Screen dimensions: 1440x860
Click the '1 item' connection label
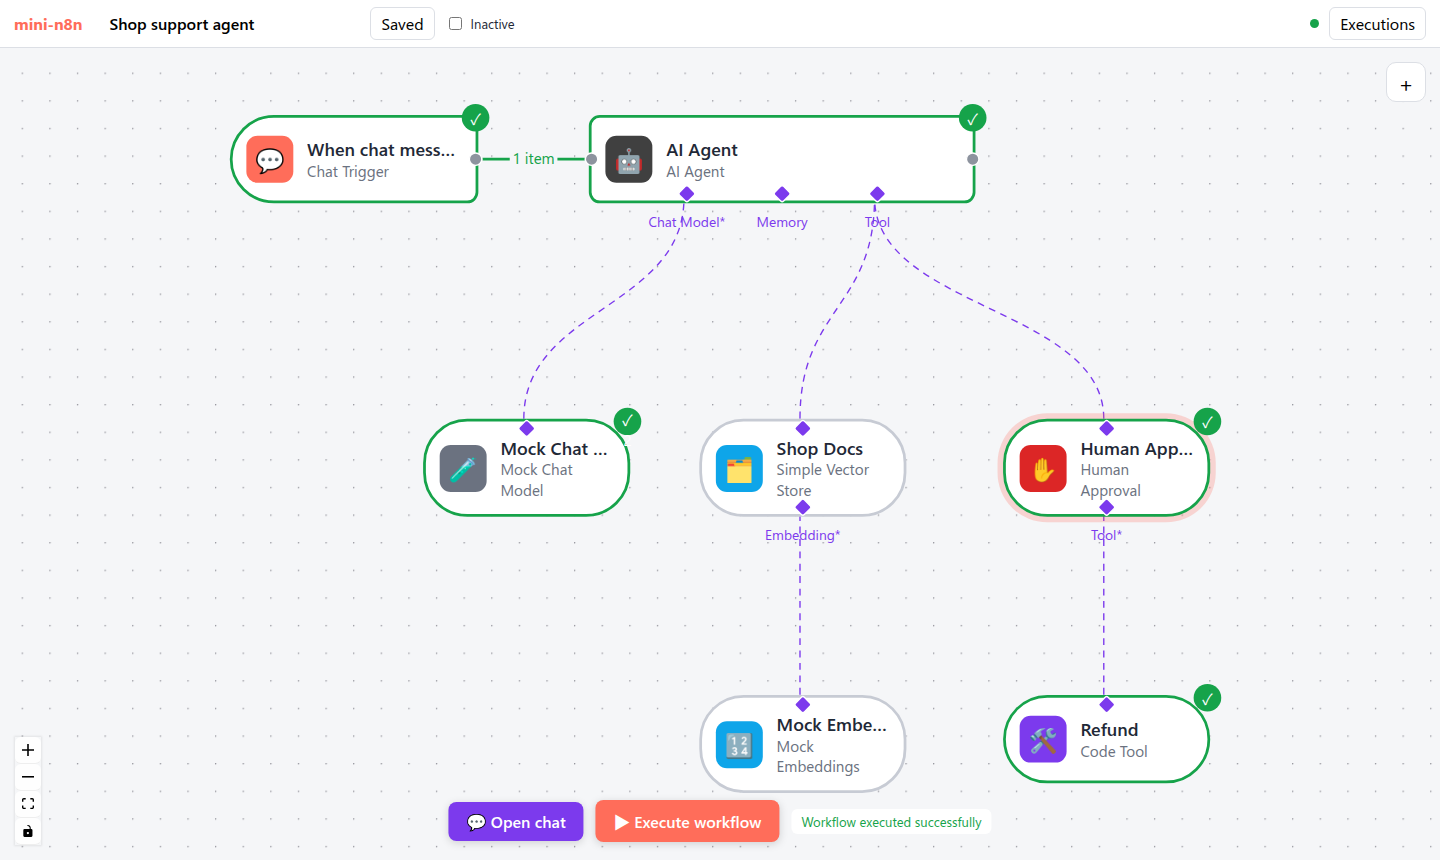534,159
